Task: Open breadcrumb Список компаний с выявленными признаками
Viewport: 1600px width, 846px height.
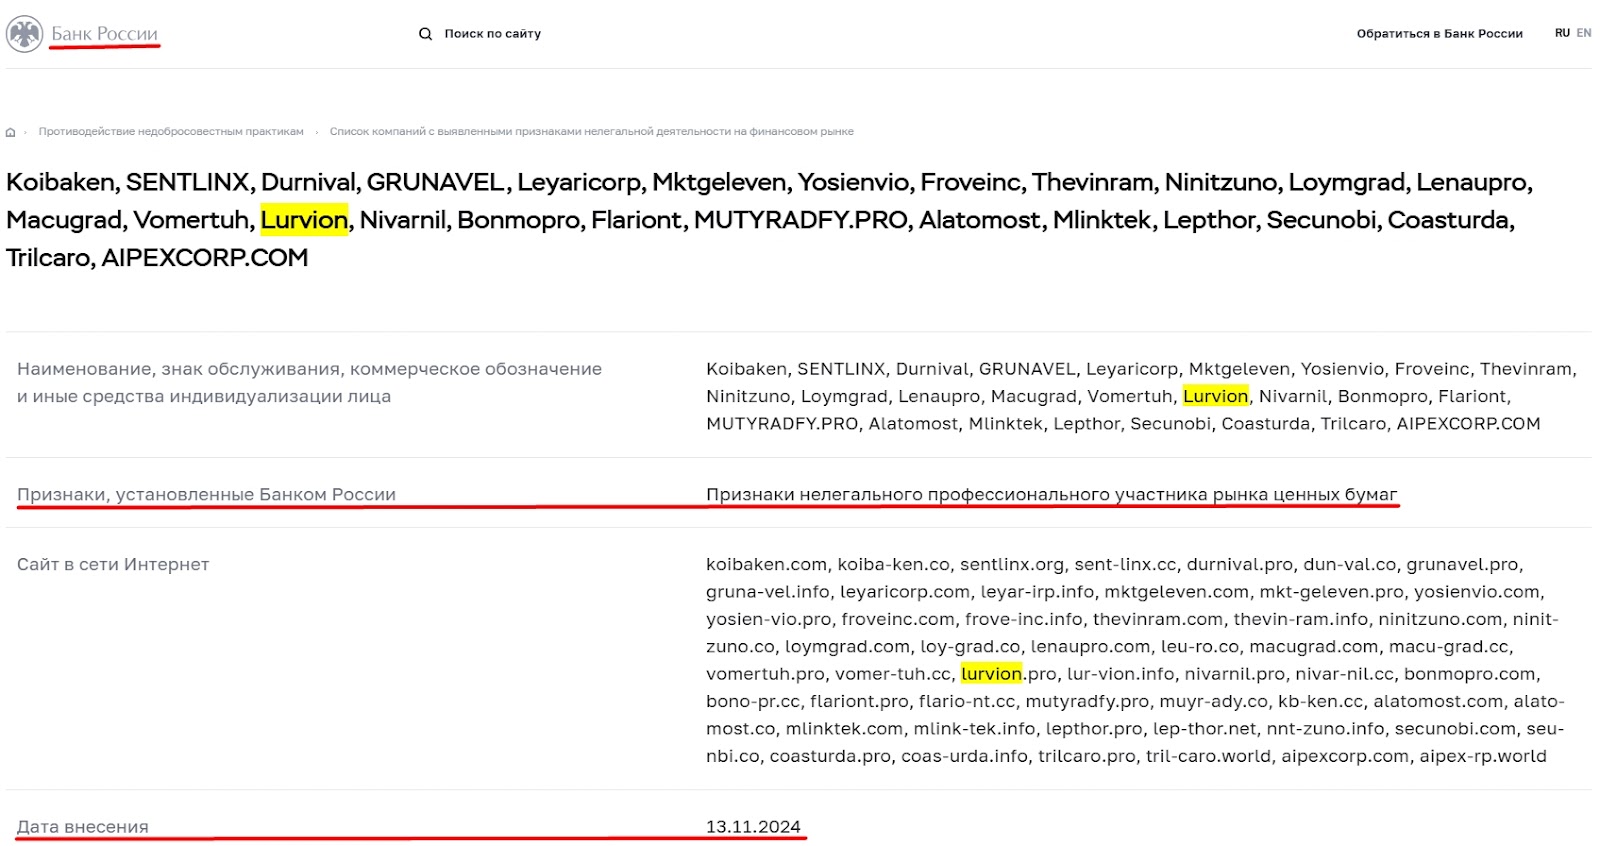Action: [591, 132]
